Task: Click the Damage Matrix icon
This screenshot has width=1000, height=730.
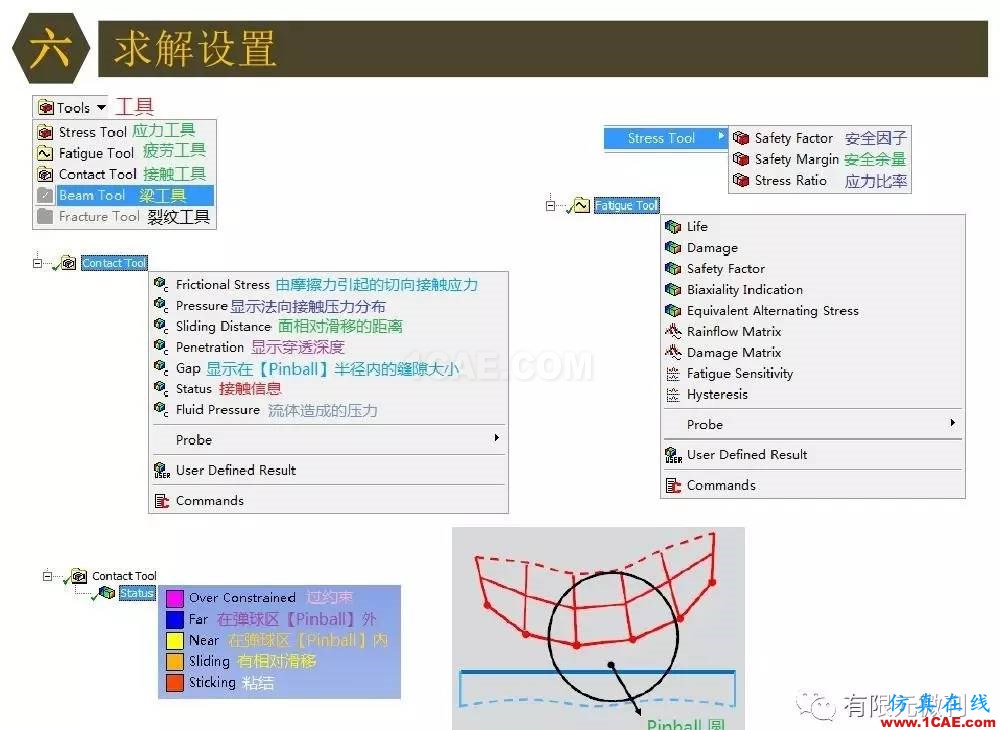Action: [x=673, y=353]
